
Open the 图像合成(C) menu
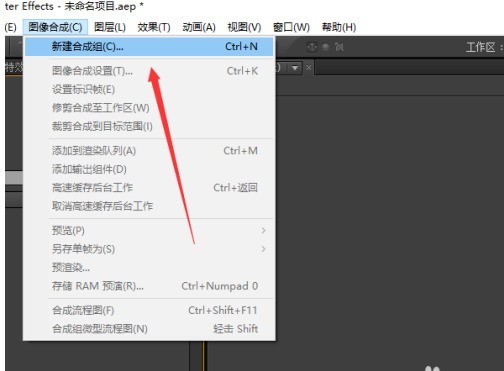click(x=55, y=27)
